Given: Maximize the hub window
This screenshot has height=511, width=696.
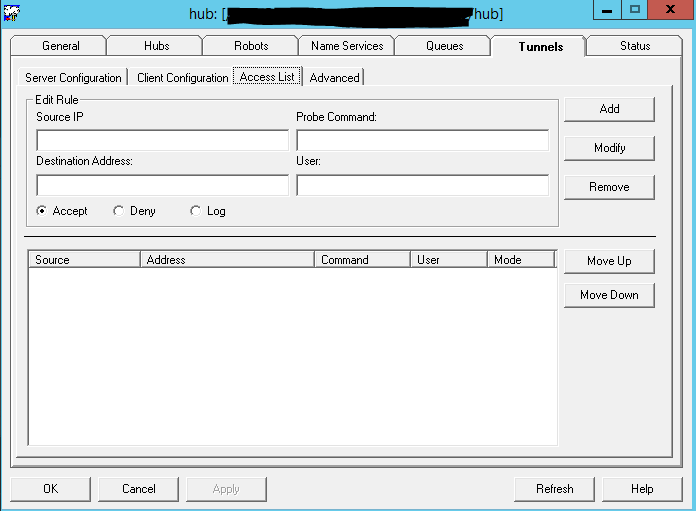Looking at the screenshot, I should click(x=635, y=10).
